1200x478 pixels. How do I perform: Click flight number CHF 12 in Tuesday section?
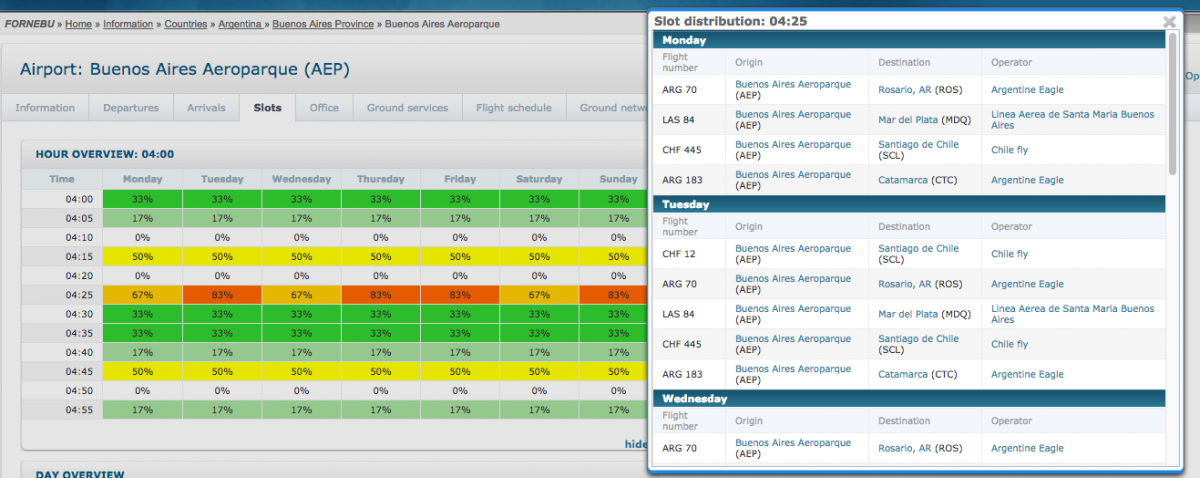pos(678,254)
